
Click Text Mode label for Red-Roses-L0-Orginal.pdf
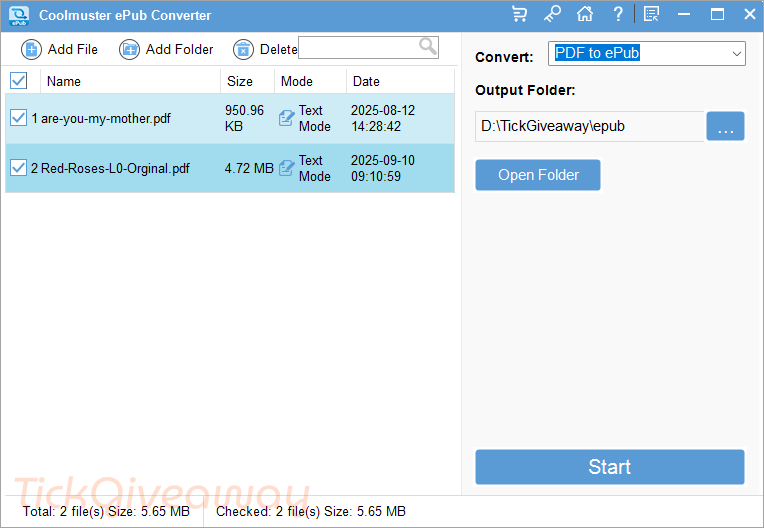(x=315, y=169)
